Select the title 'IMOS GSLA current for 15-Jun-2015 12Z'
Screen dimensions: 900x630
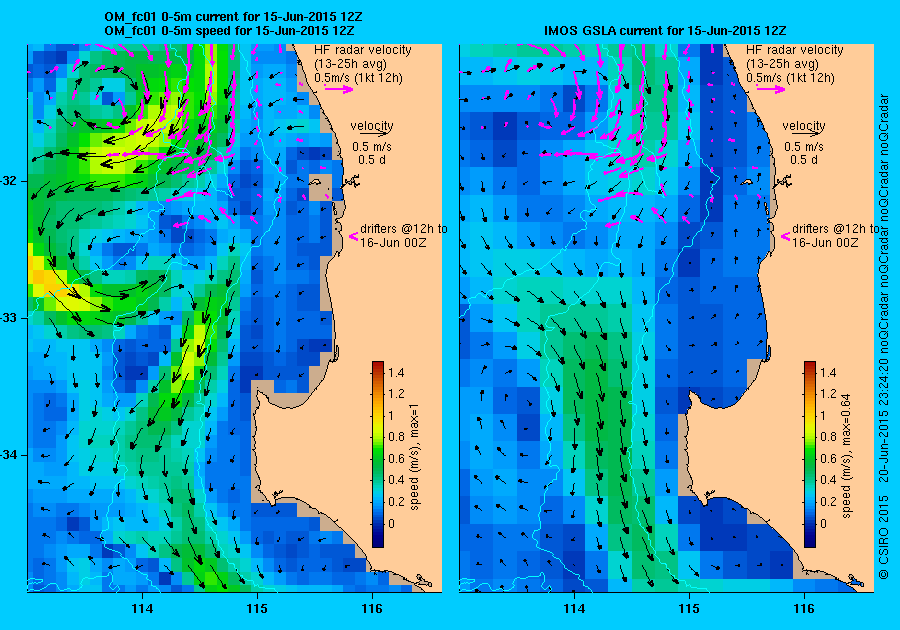point(665,30)
